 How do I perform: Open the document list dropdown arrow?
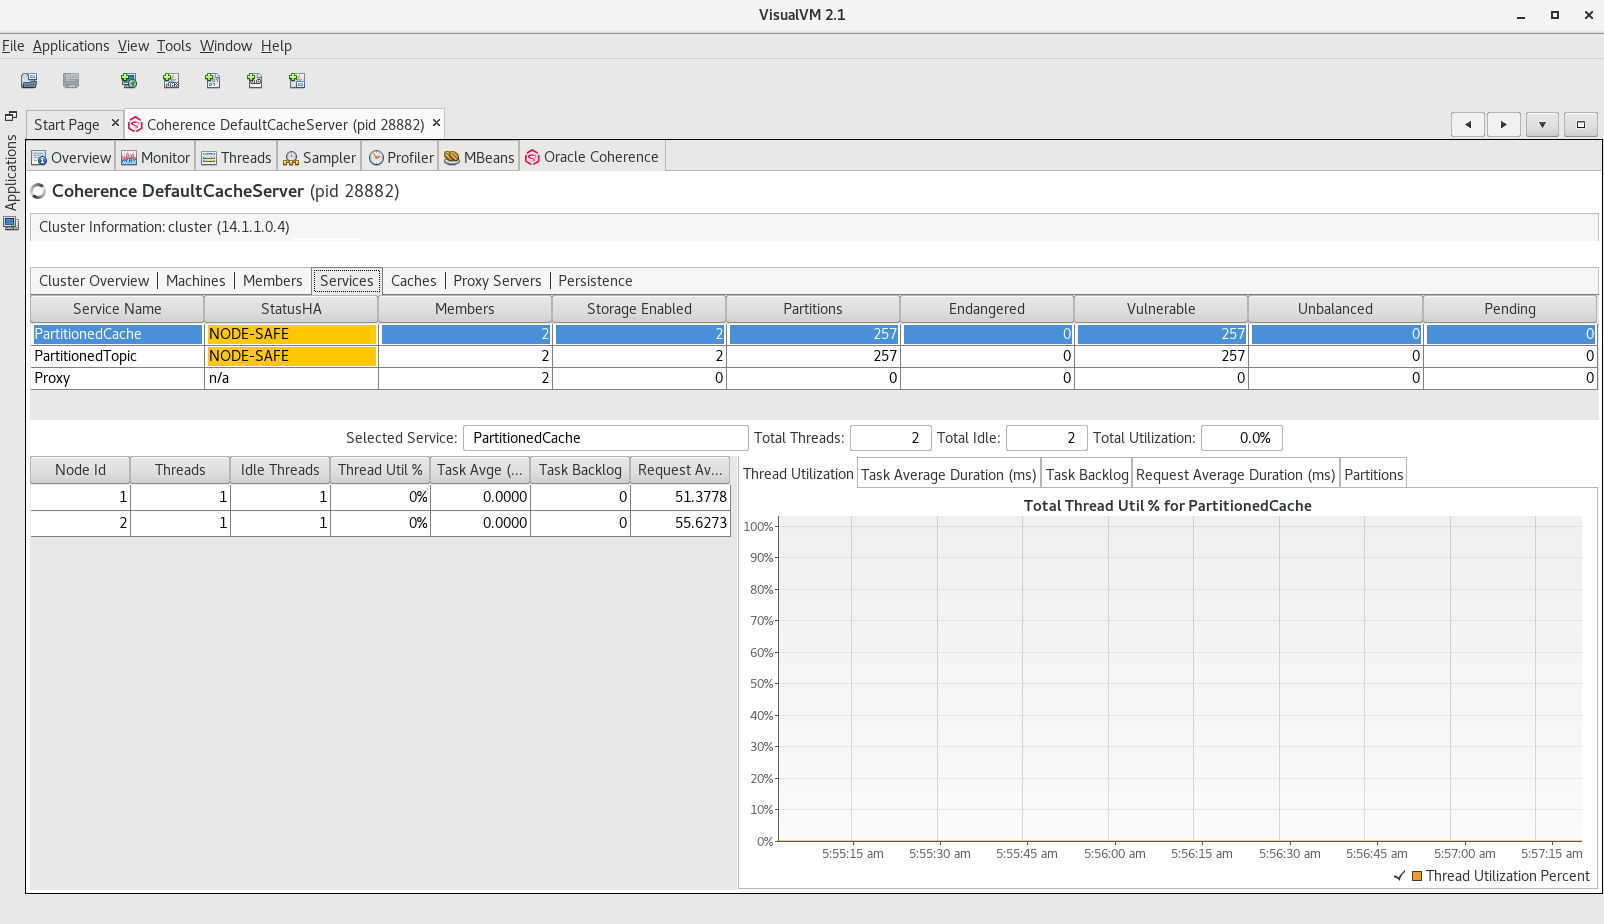[1542, 124]
